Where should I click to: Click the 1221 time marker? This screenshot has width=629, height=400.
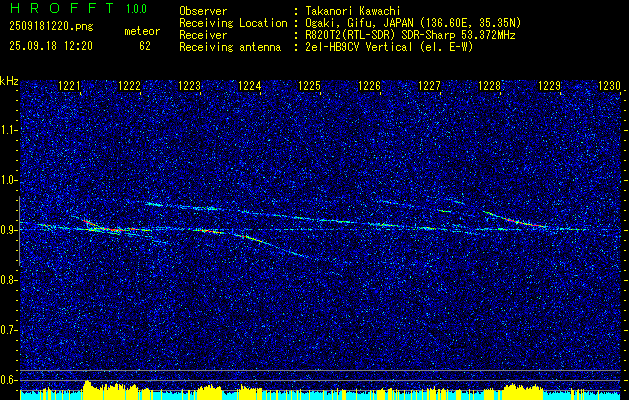point(69,85)
